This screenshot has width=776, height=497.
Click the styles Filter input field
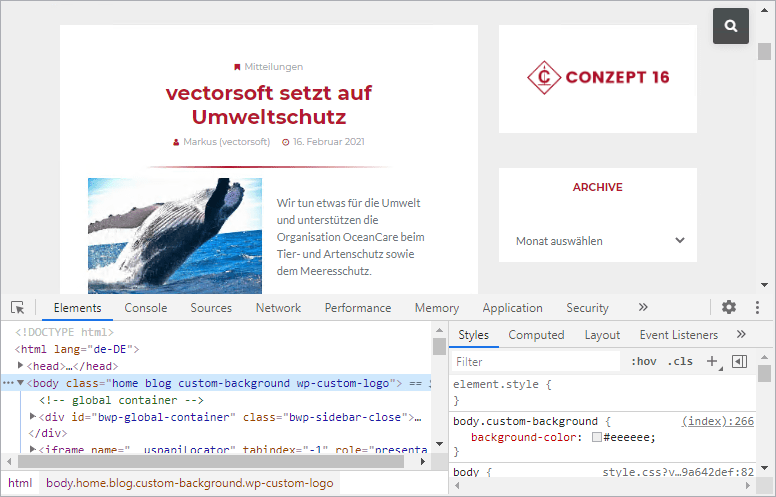pyautogui.click(x=535, y=362)
